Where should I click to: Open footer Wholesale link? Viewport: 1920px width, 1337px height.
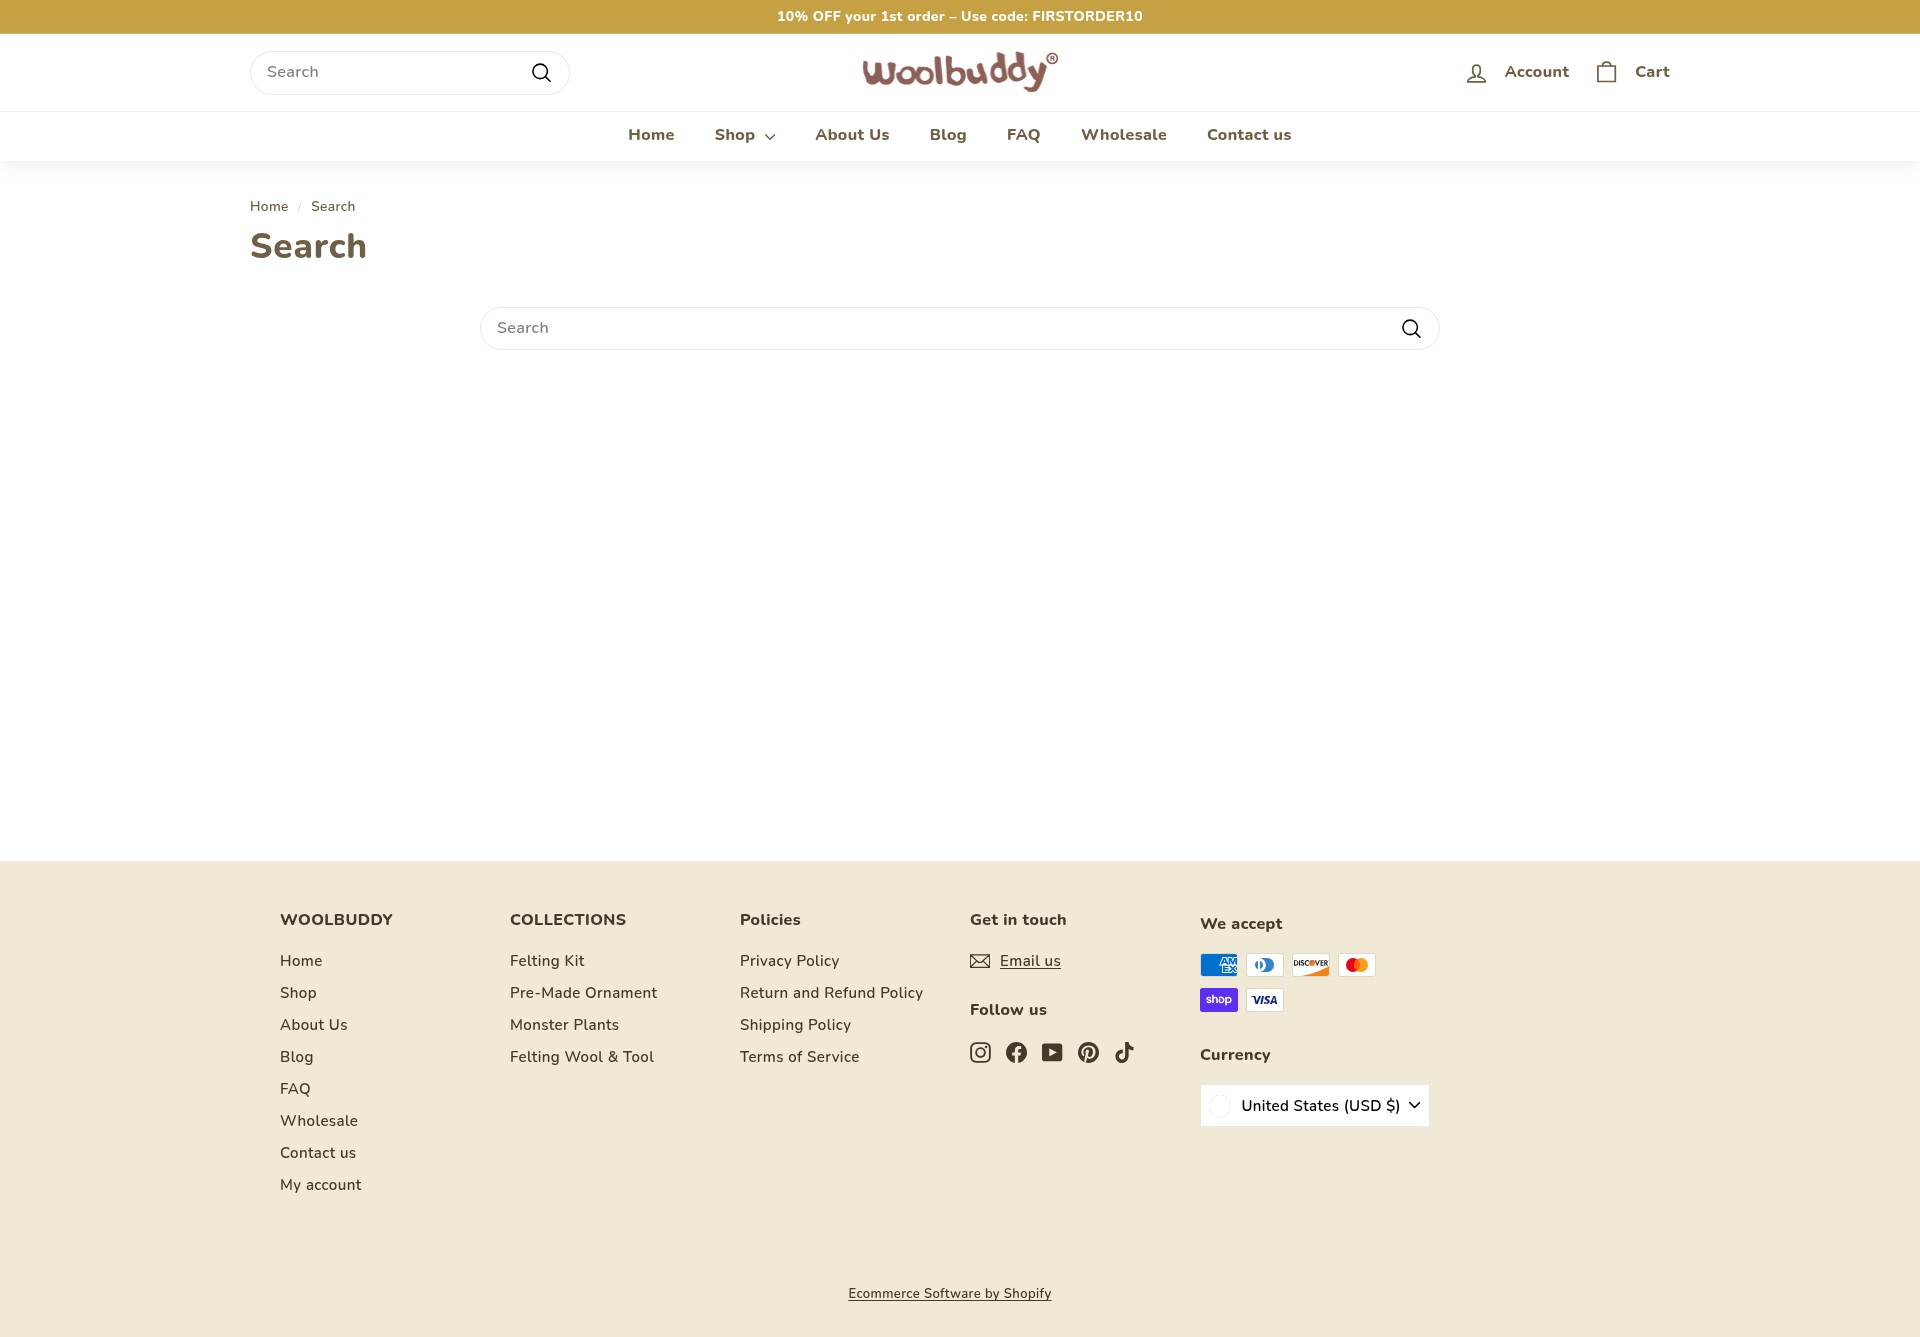(319, 1121)
